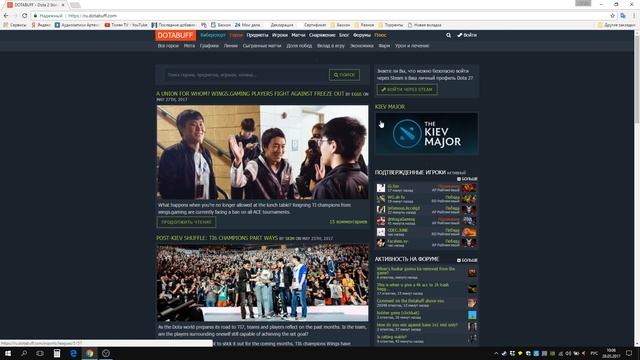Click the browser reload icon
The width and height of the screenshot is (640, 360).
[x=24, y=16]
